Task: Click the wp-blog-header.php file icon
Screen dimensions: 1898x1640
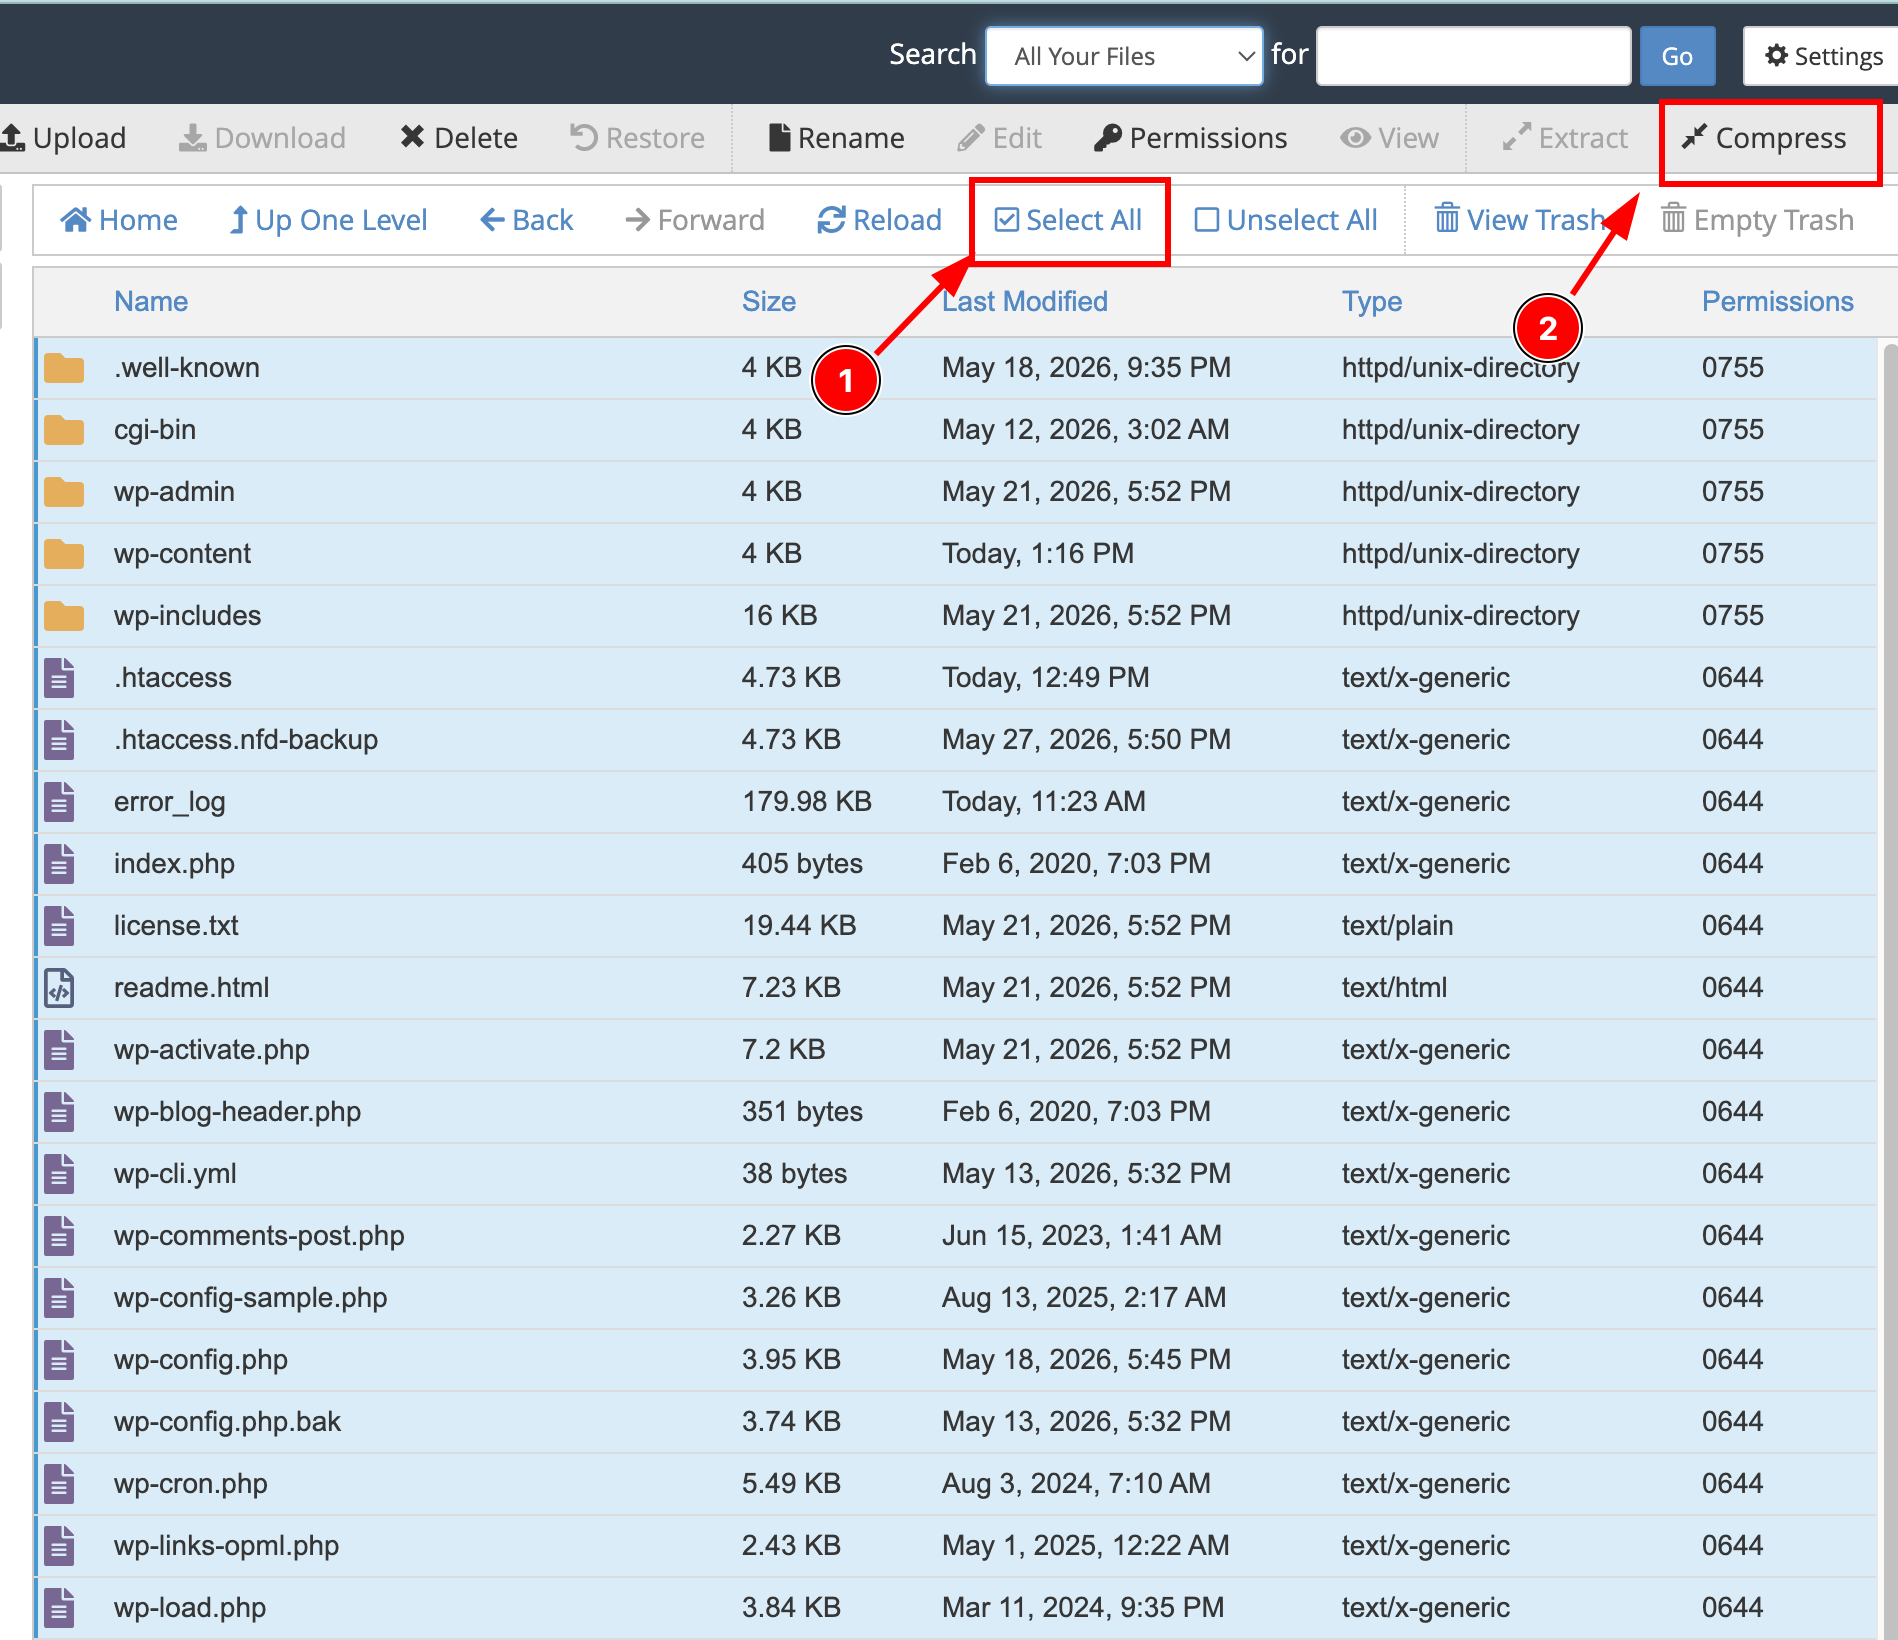Action: (59, 1112)
